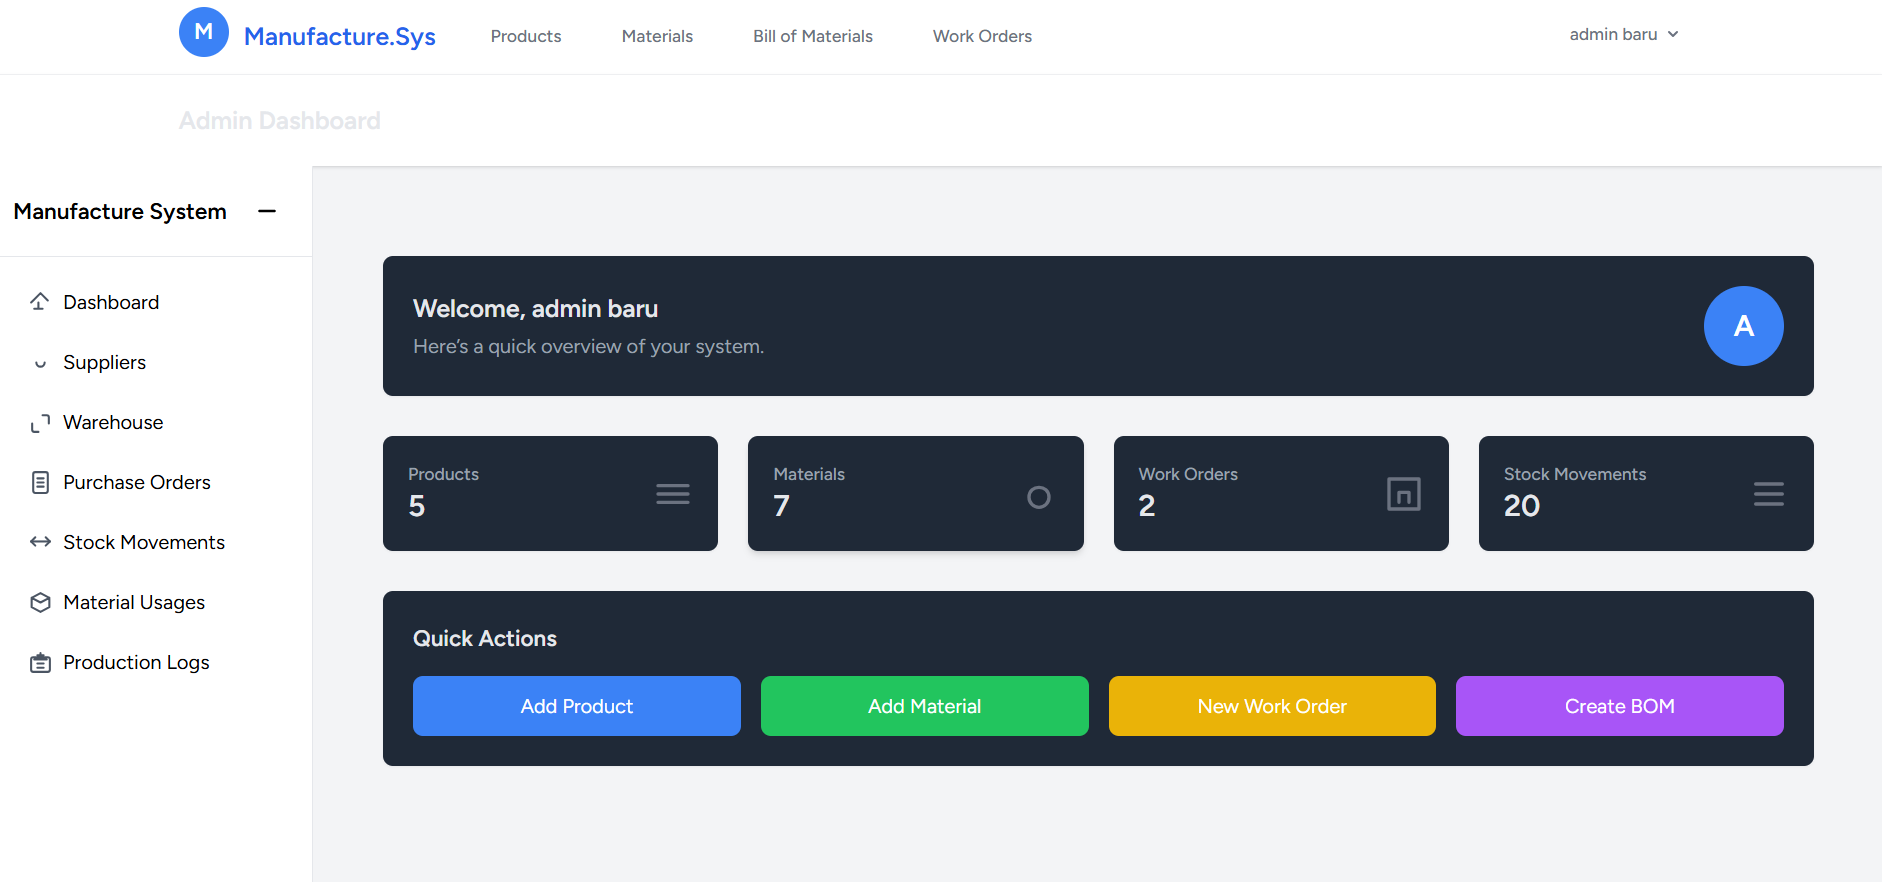Click the Material Usages box icon
The height and width of the screenshot is (882, 1882).
40,602
